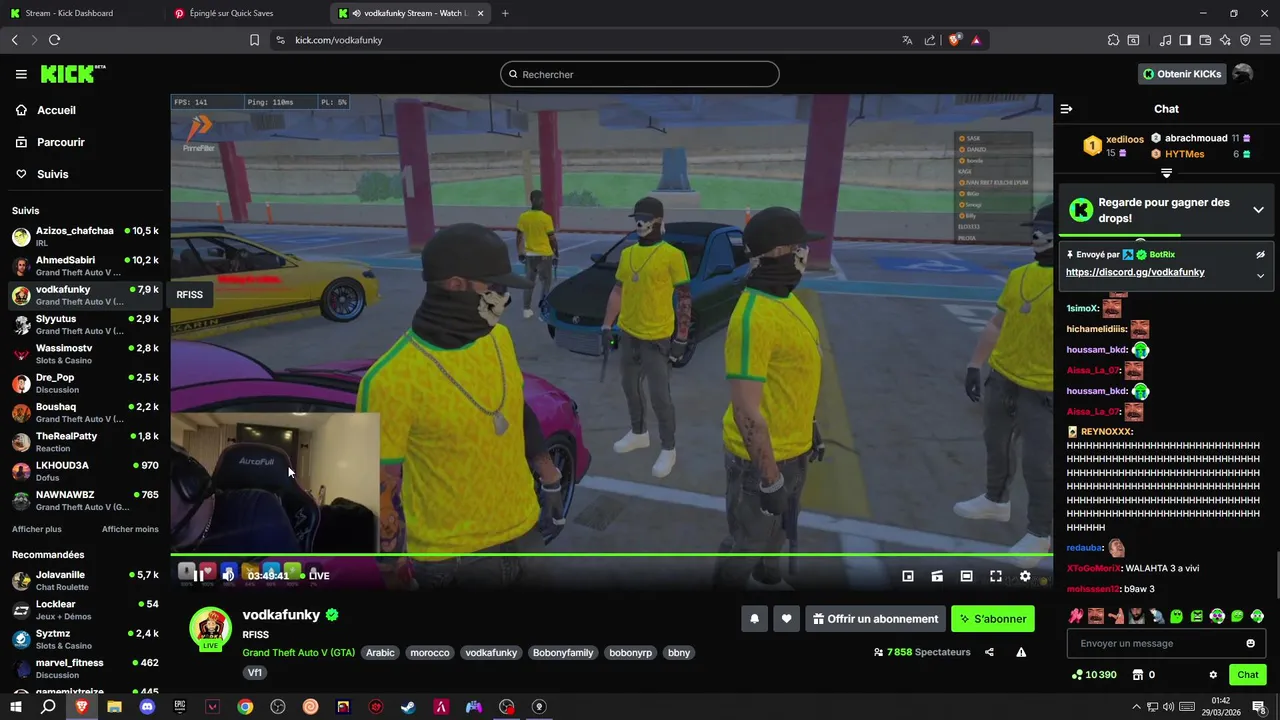Click the Bobonyfamily tag
Image resolution: width=1280 pixels, height=720 pixels.
click(563, 653)
